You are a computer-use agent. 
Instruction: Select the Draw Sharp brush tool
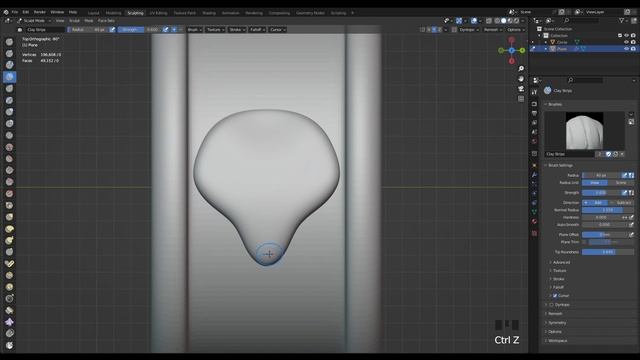click(9, 53)
